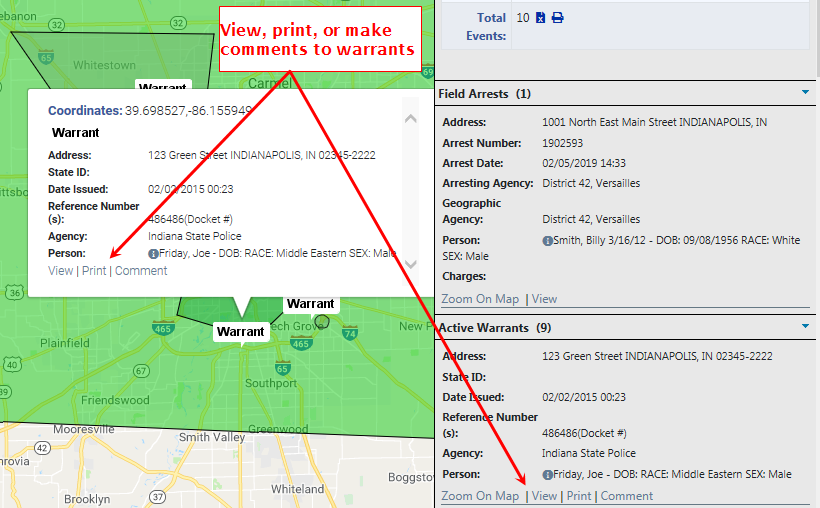
Task: View the field arrest record
Action: (x=544, y=299)
